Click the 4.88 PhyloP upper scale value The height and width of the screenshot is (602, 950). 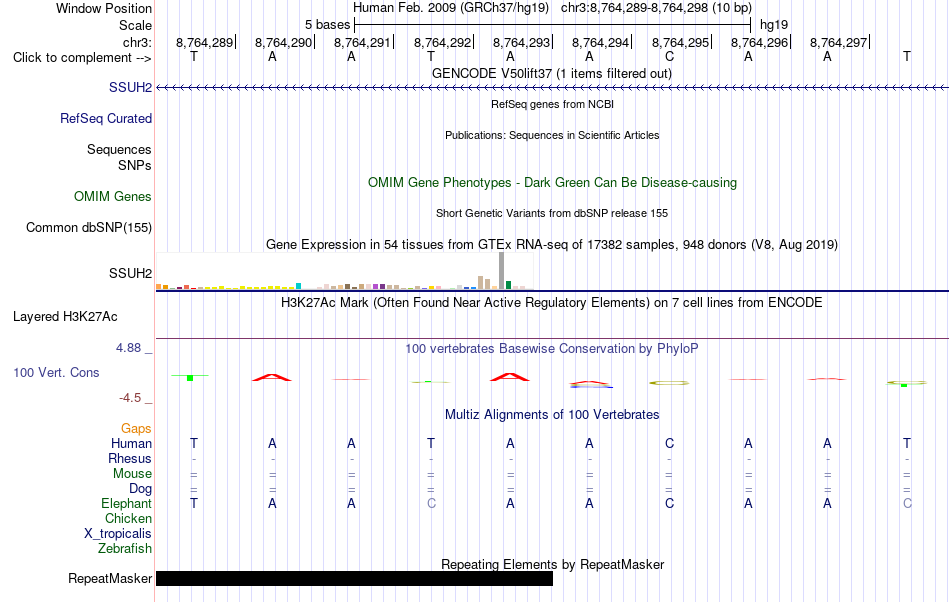click(128, 348)
